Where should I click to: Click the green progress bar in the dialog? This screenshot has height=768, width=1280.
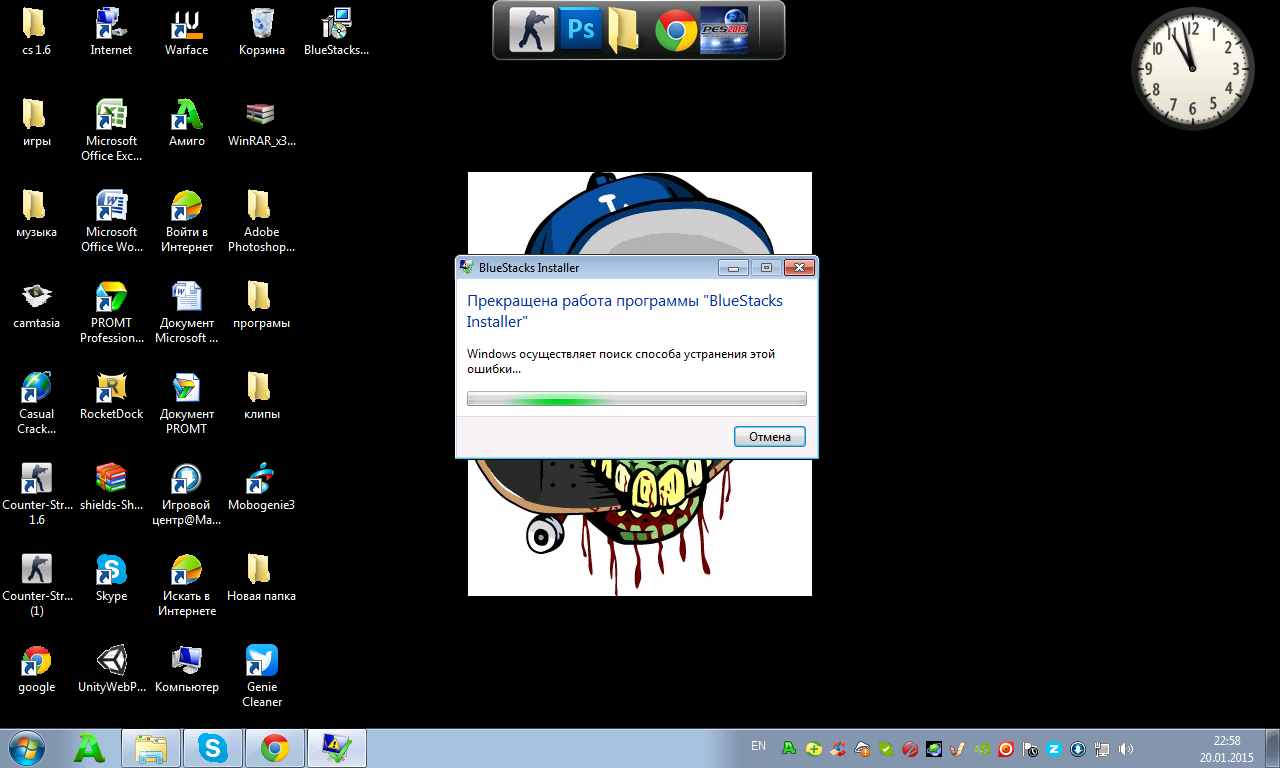click(636, 399)
